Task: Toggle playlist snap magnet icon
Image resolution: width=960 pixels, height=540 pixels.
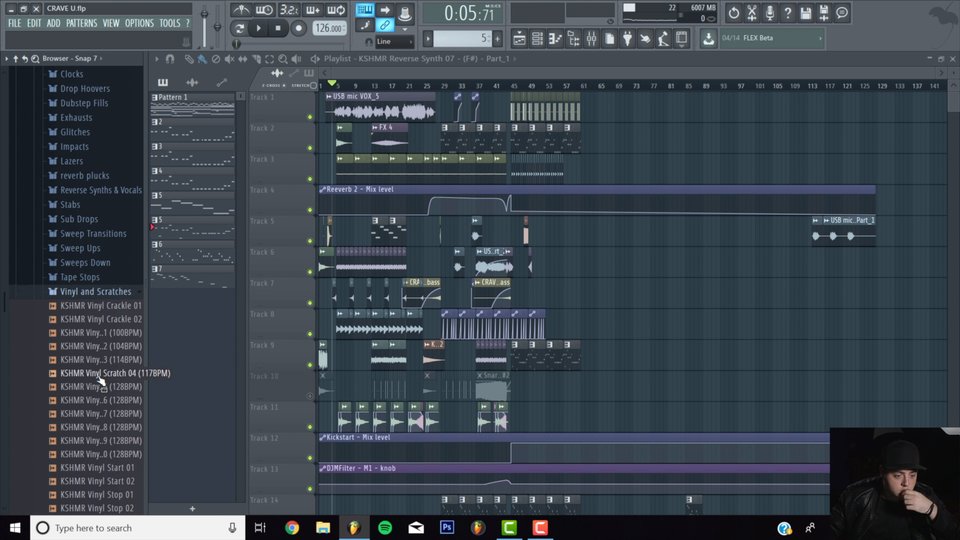Action: (x=170, y=59)
